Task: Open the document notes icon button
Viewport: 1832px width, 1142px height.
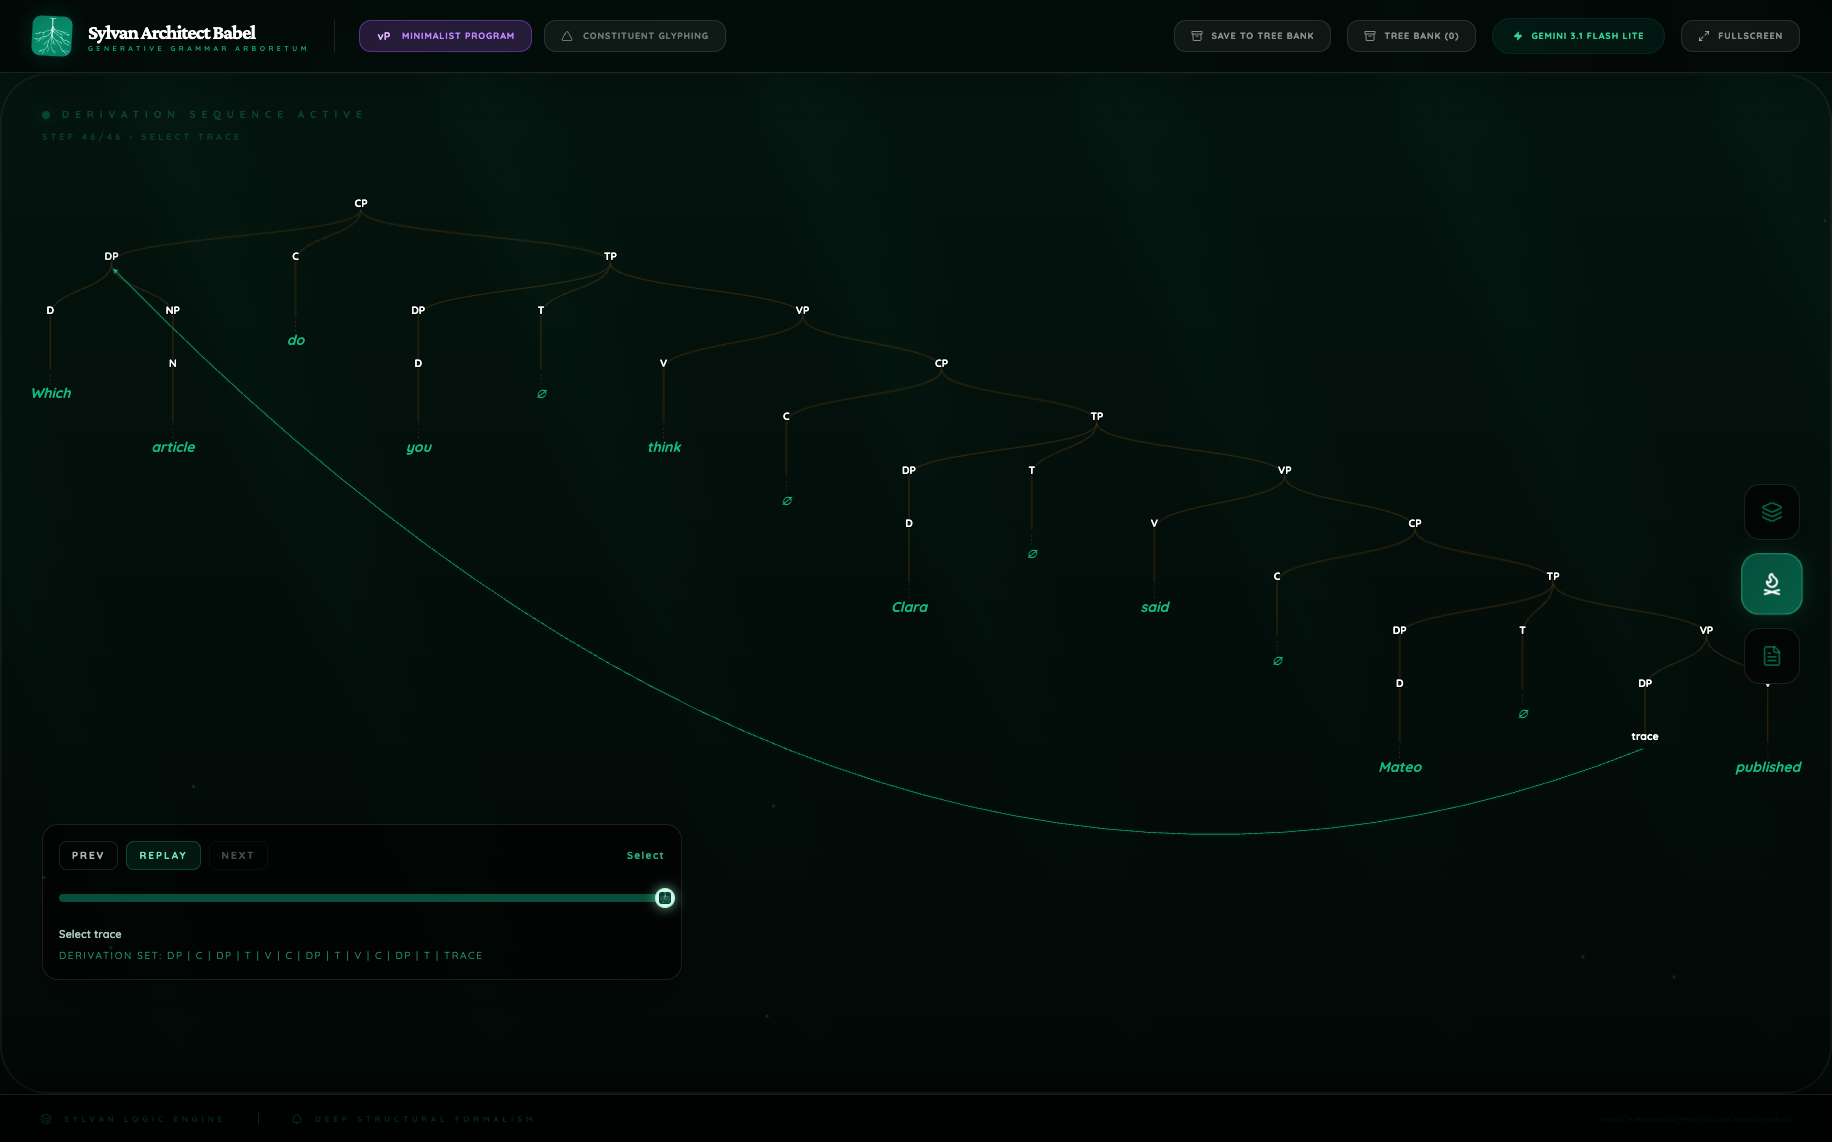Action: point(1771,656)
